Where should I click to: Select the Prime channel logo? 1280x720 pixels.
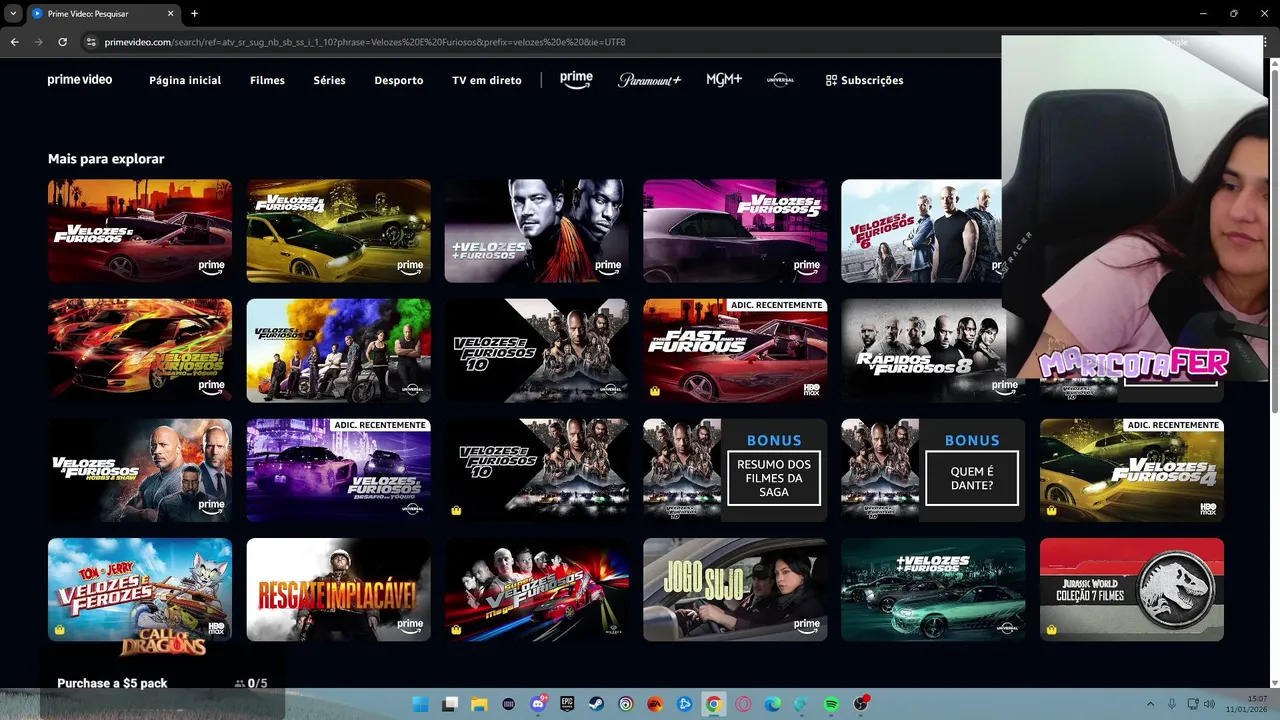pos(576,80)
